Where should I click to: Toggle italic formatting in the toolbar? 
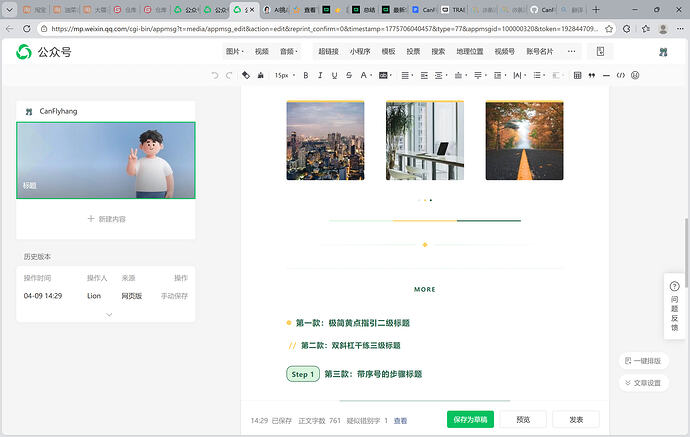click(x=320, y=75)
